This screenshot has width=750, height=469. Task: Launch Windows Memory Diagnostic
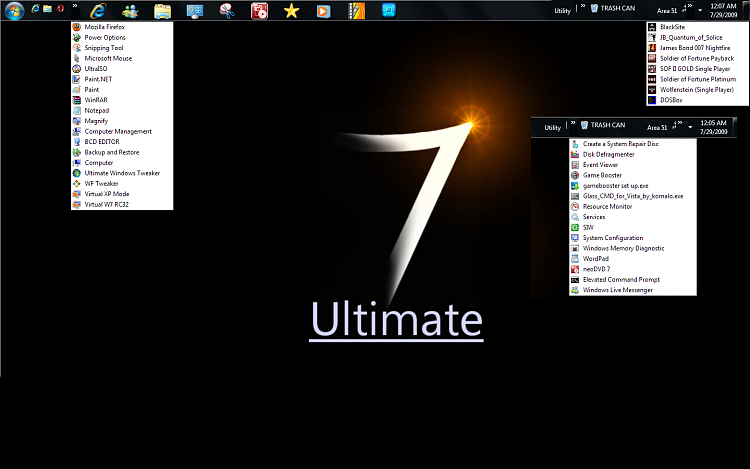(x=633, y=249)
